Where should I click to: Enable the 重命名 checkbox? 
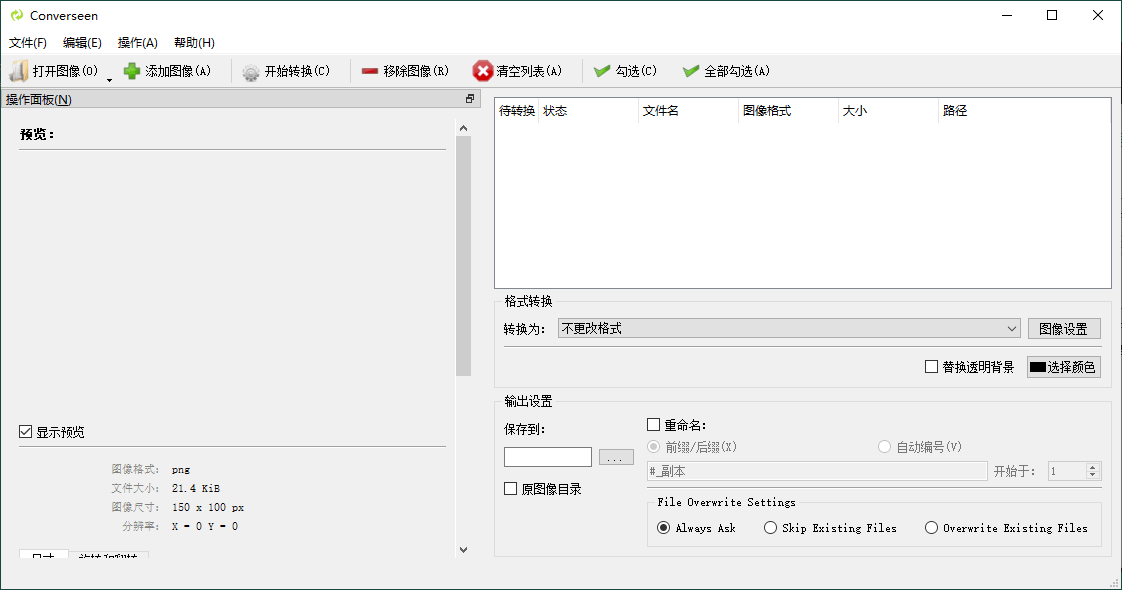click(653, 425)
